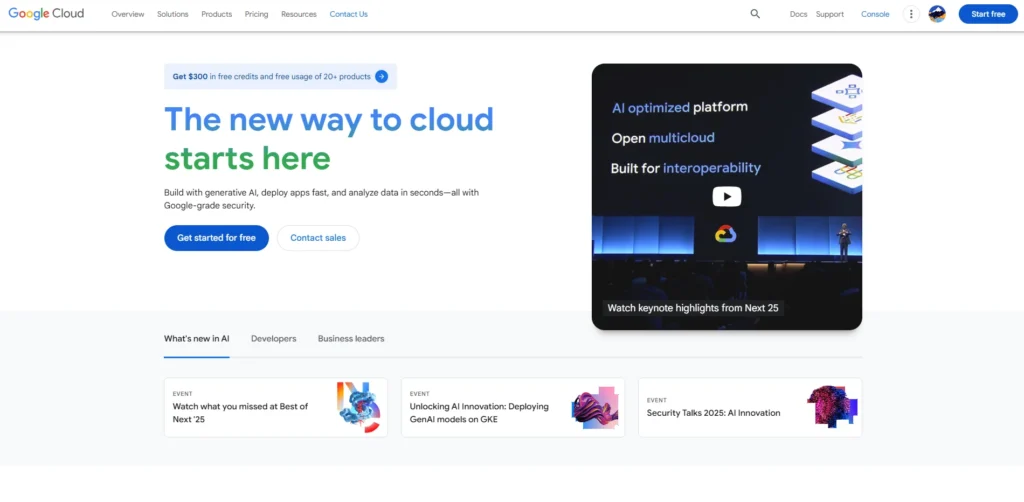
Task: Click the GenAI models on GKE card image
Action: (x=595, y=407)
